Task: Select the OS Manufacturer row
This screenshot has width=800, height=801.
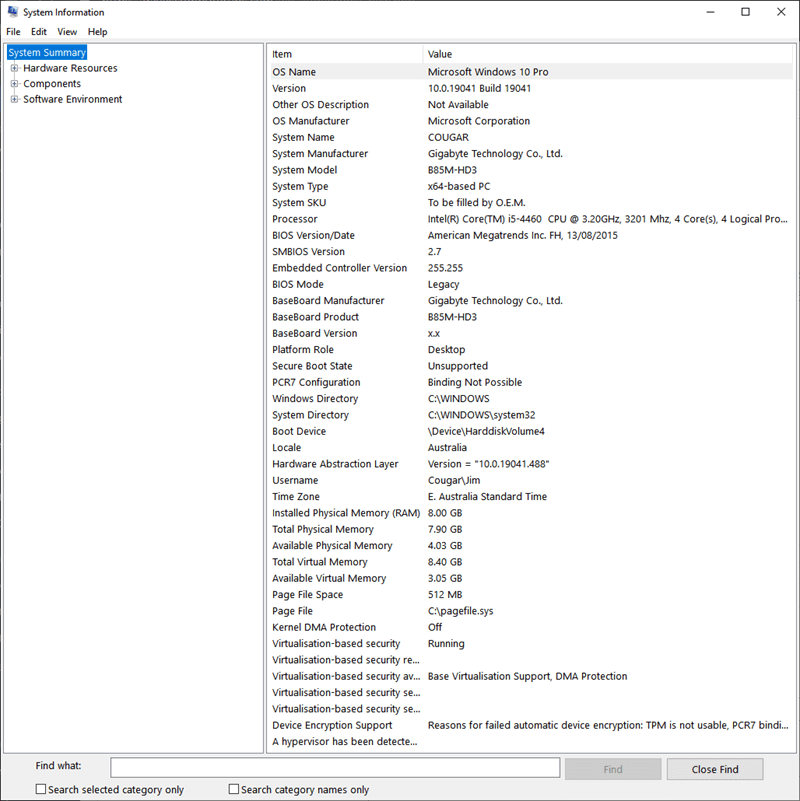Action: pyautogui.click(x=531, y=121)
